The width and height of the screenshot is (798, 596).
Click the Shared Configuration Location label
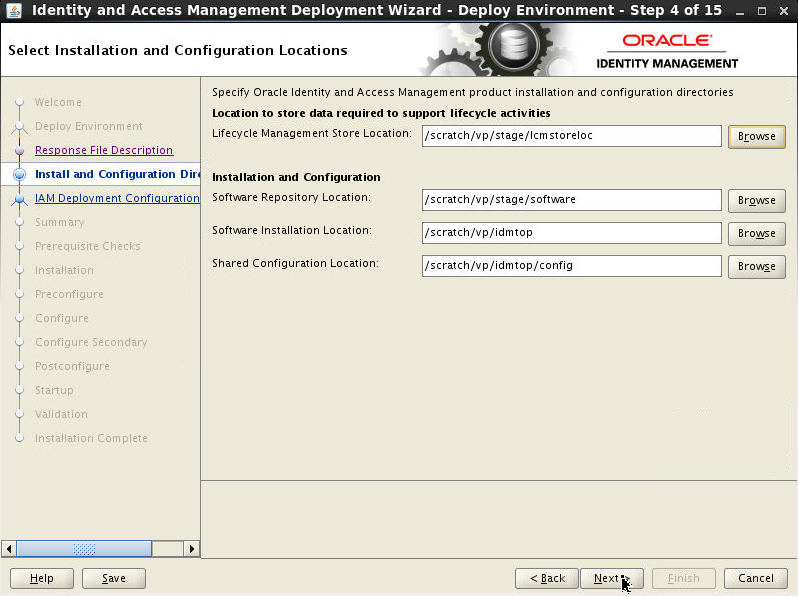296,264
